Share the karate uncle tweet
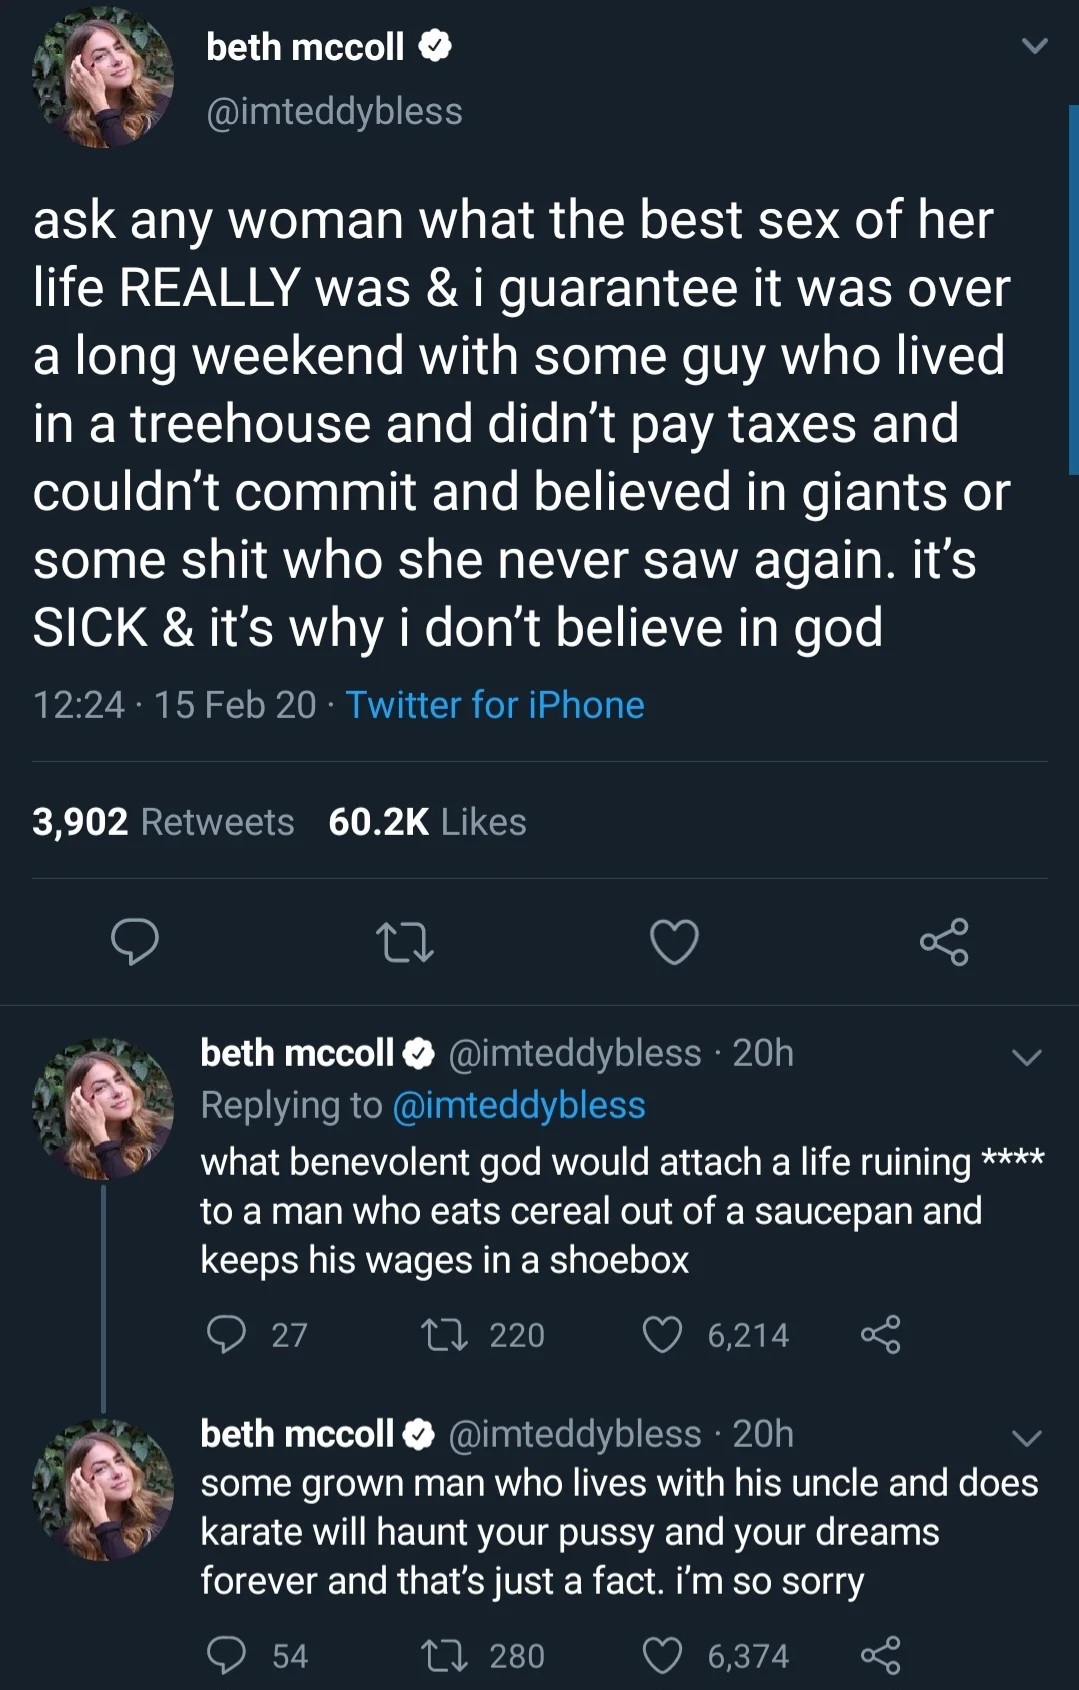The width and height of the screenshot is (1079, 1690). click(880, 1655)
